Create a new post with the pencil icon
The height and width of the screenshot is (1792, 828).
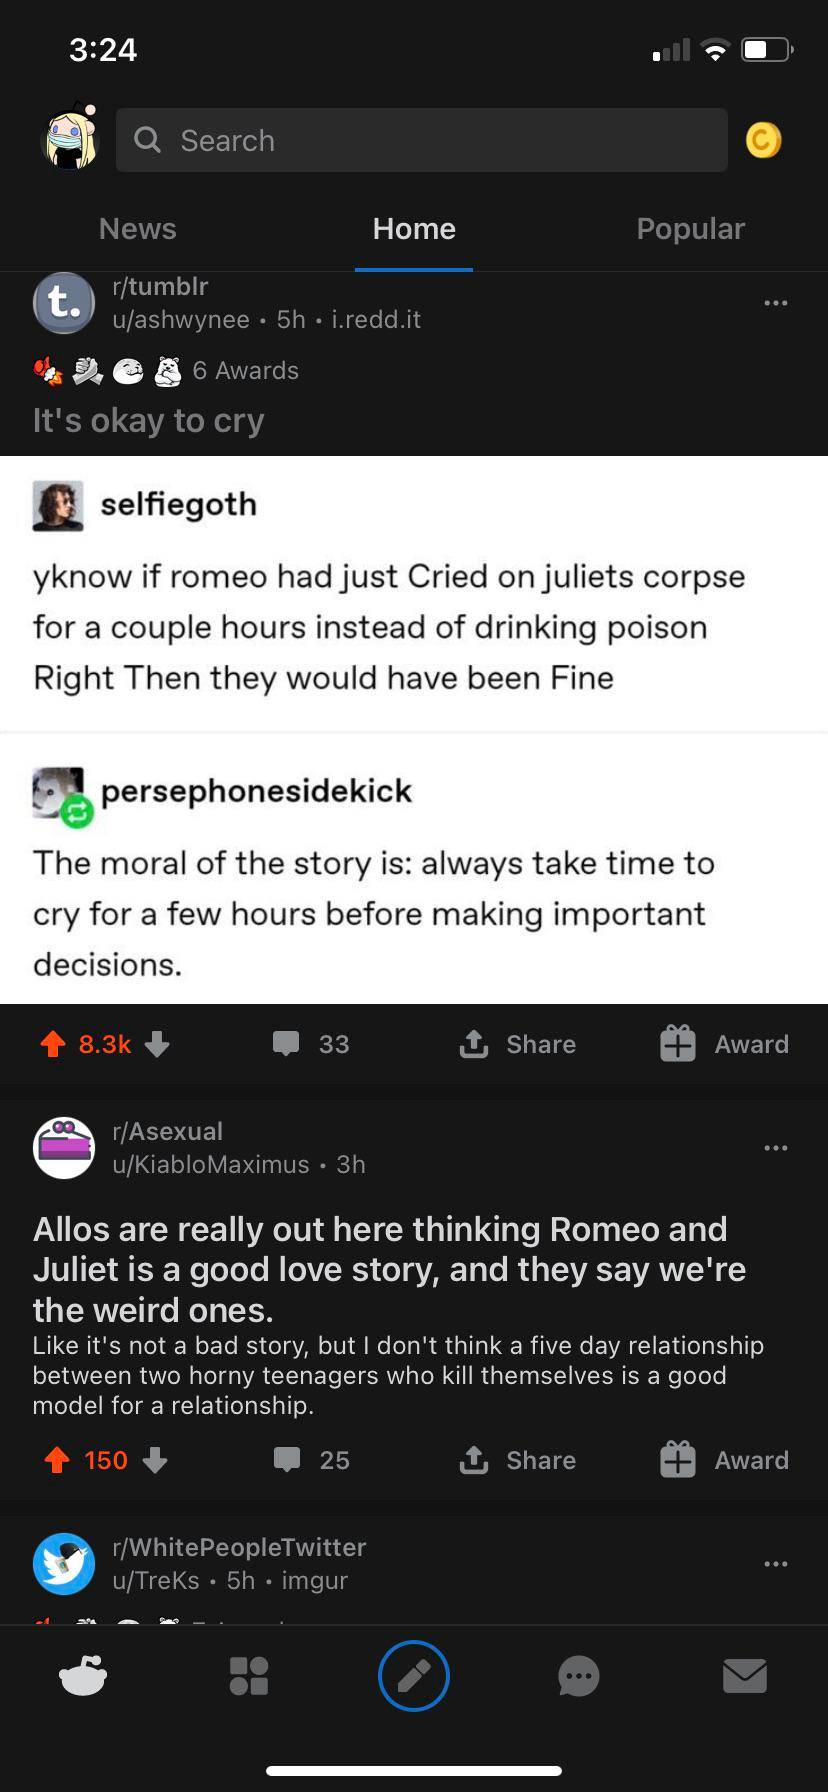point(413,1677)
